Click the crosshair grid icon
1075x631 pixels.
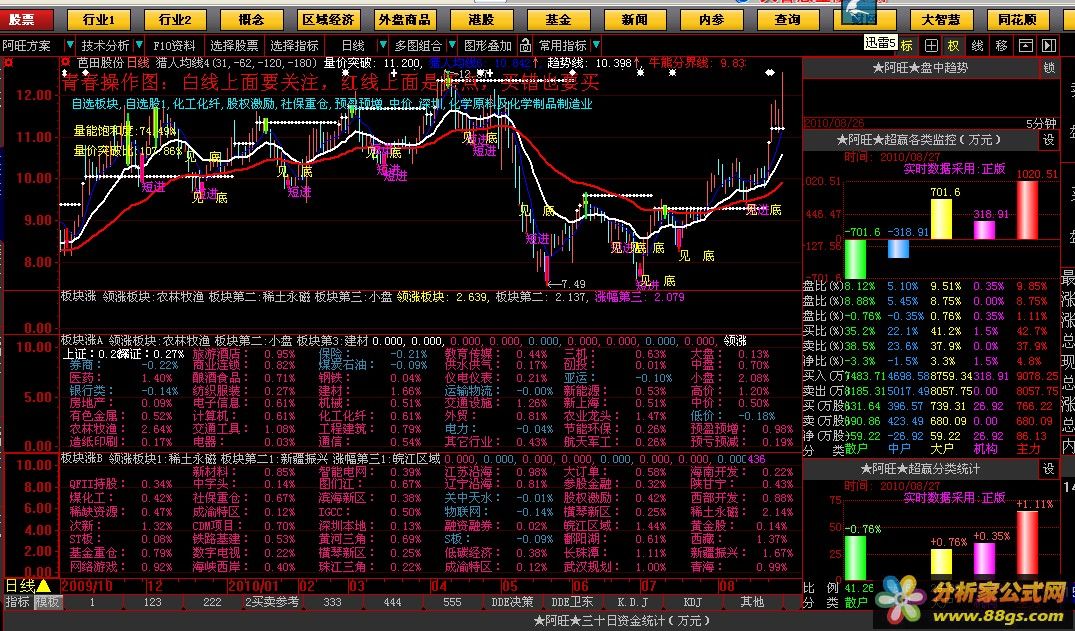[x=931, y=46]
